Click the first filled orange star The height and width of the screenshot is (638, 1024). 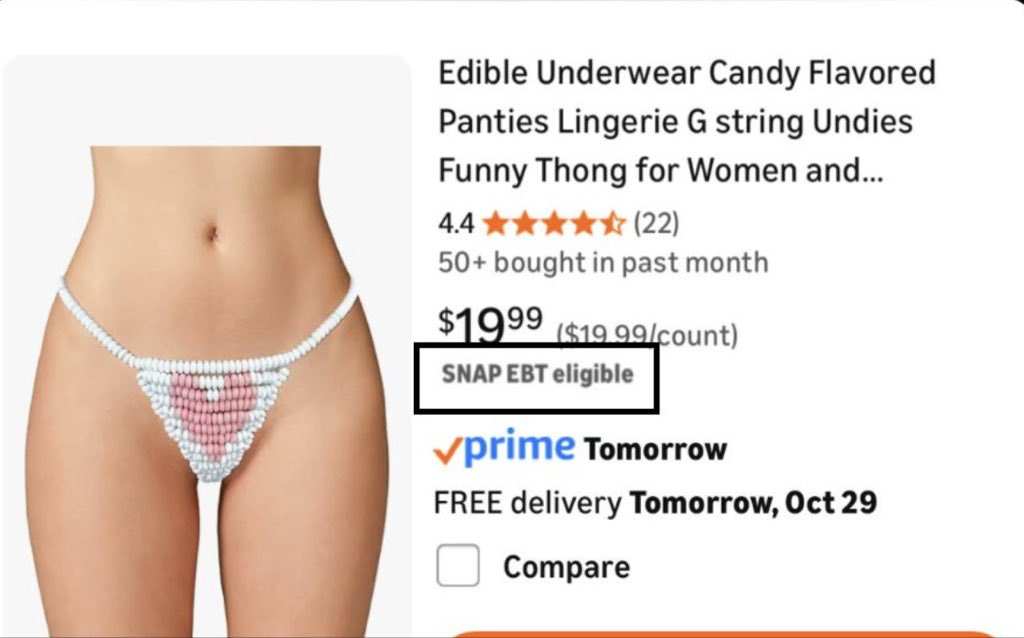(496, 224)
